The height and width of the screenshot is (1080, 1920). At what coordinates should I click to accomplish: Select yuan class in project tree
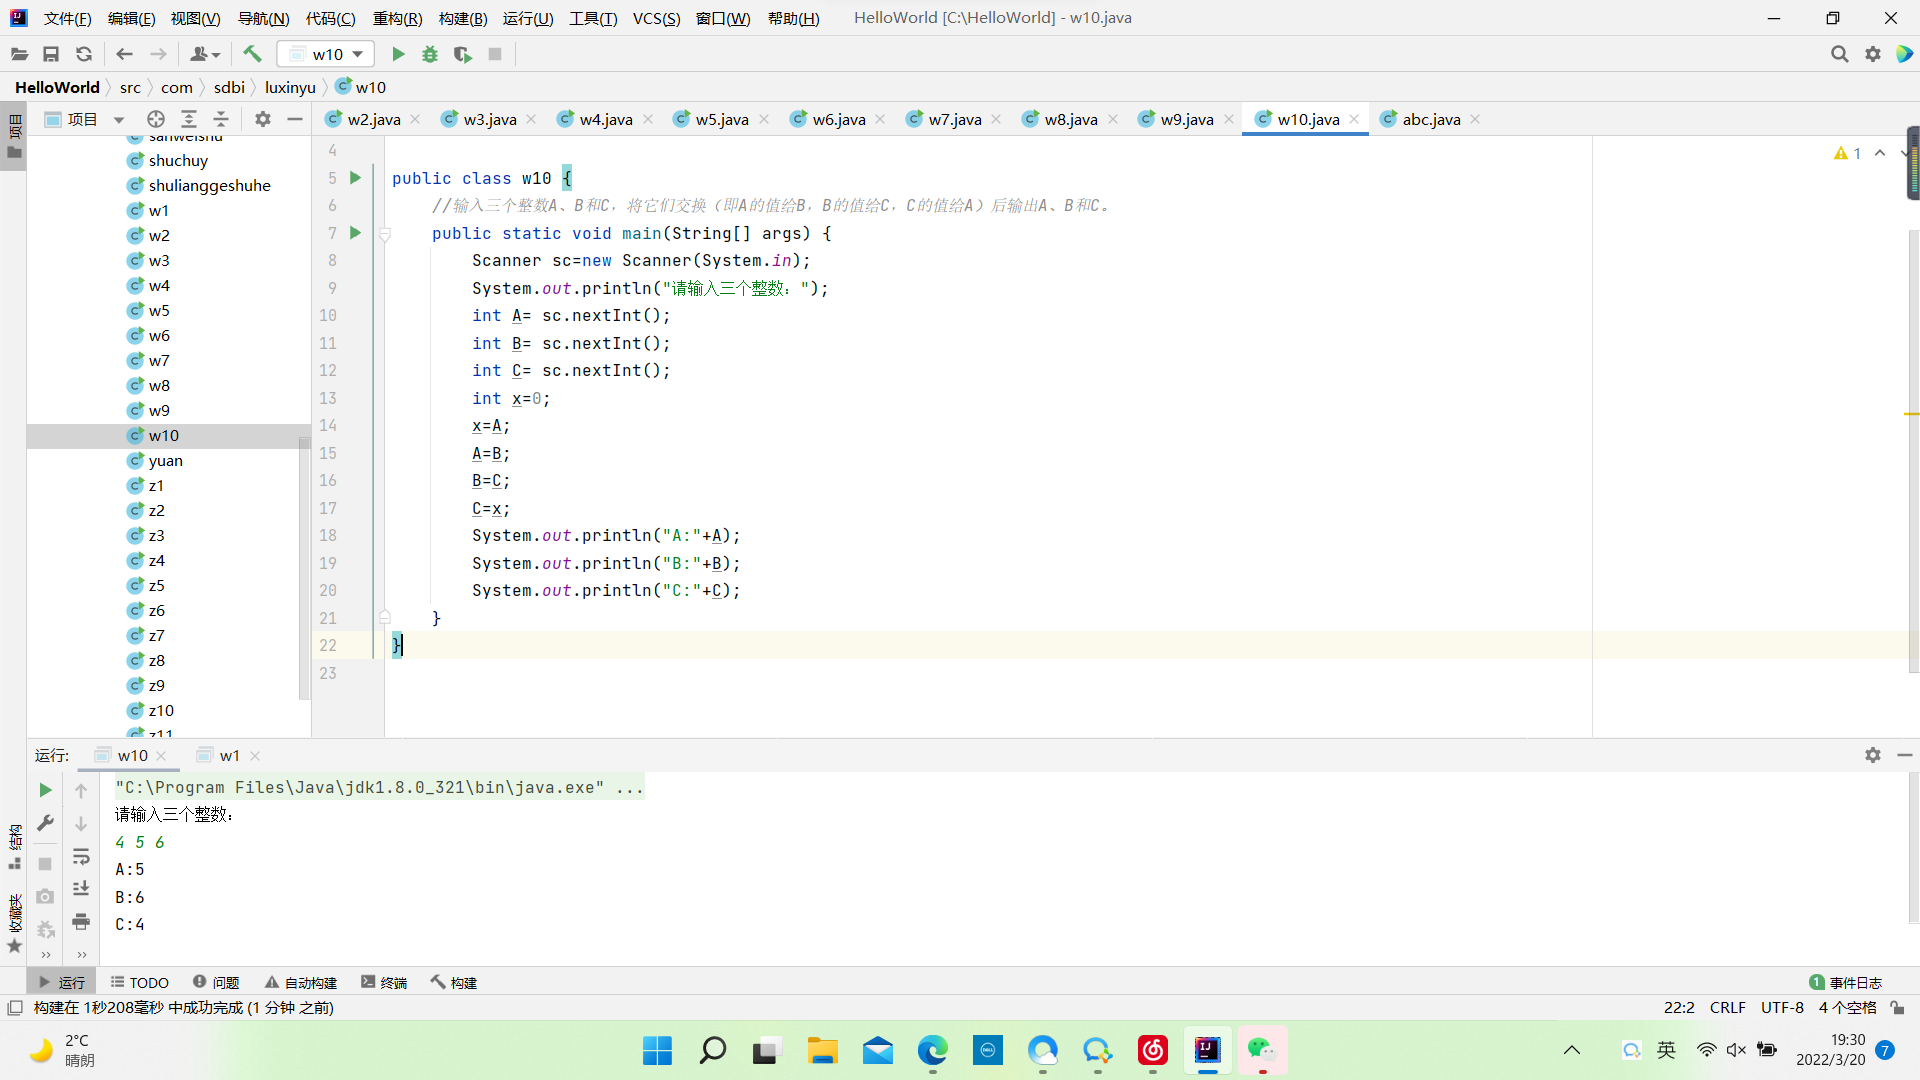click(165, 460)
